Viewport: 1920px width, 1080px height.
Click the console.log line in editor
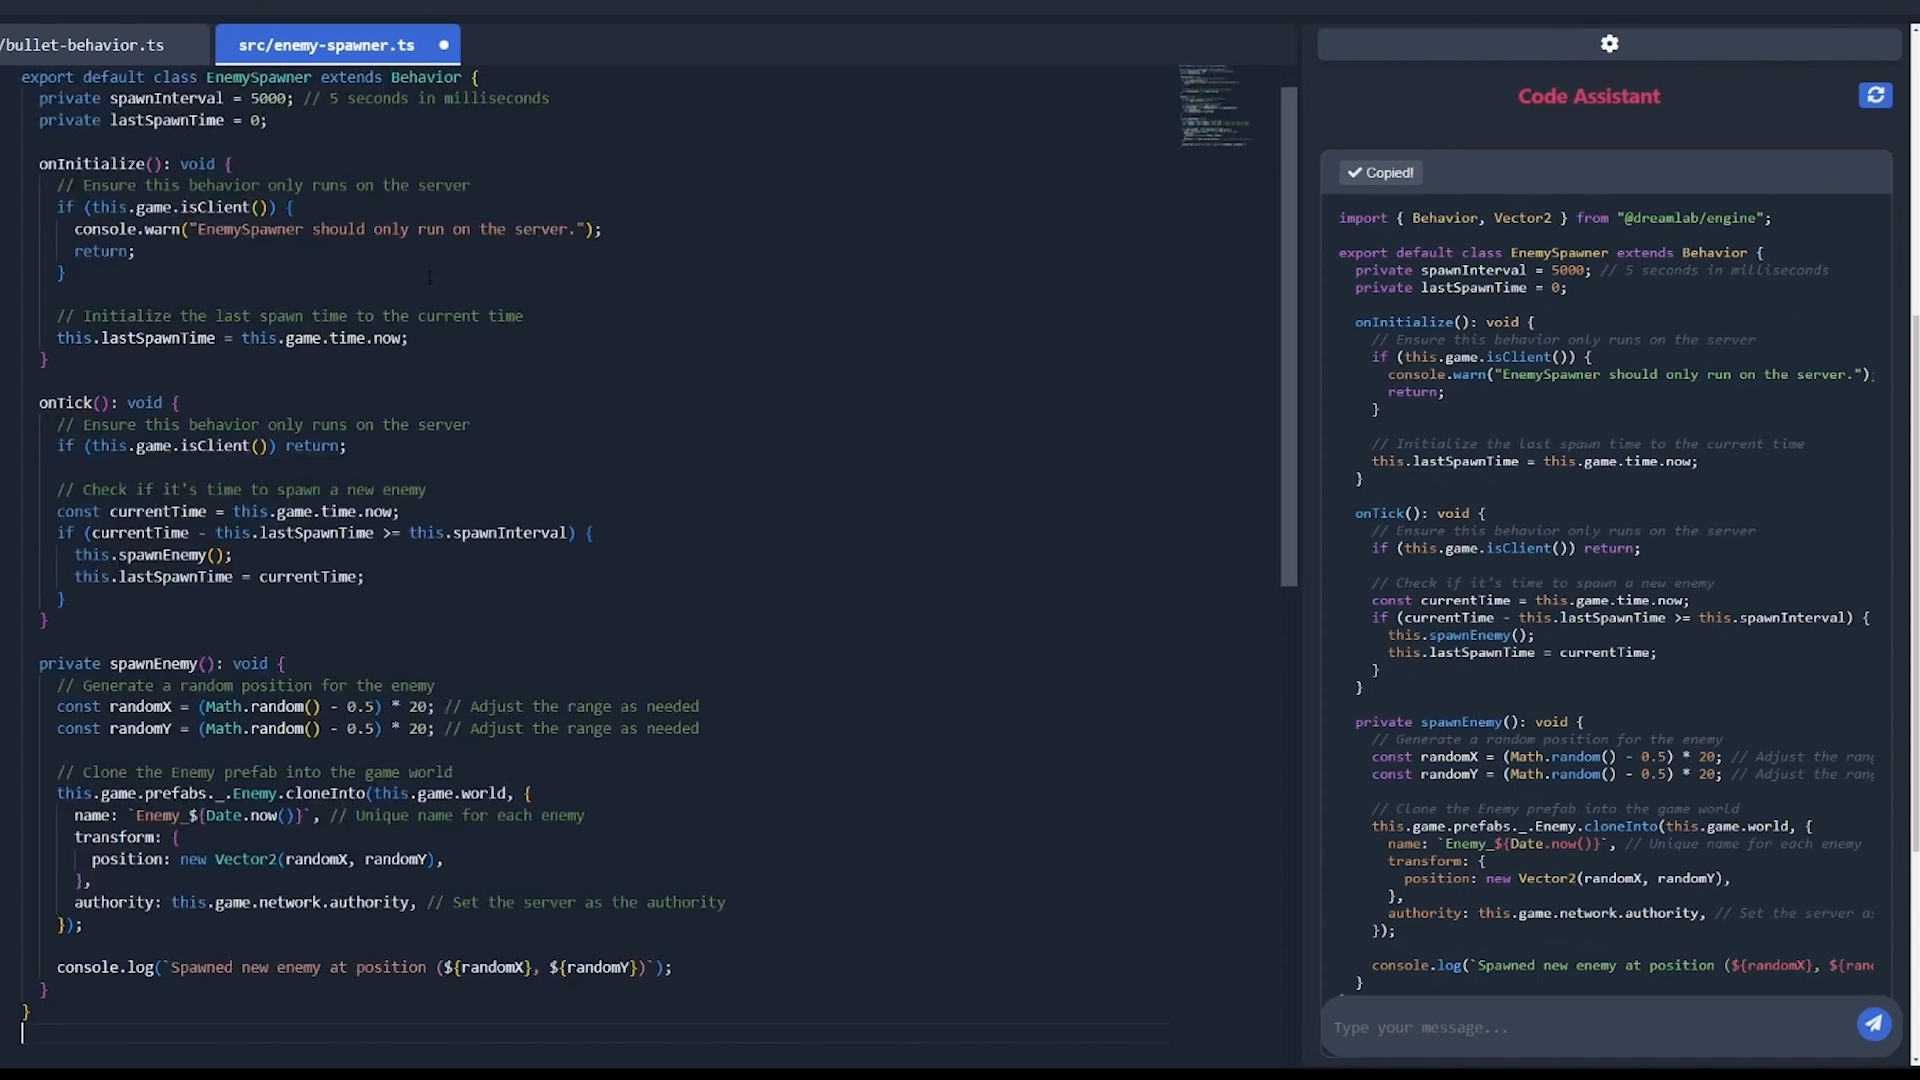364,968
